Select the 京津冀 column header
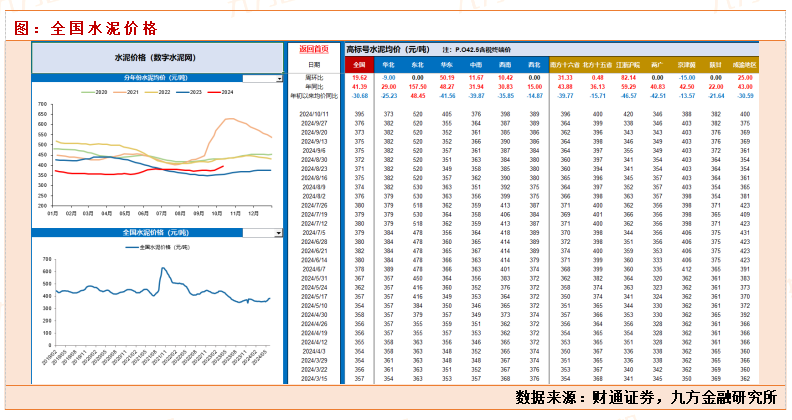This screenshot has height=420, width=792. [686, 65]
